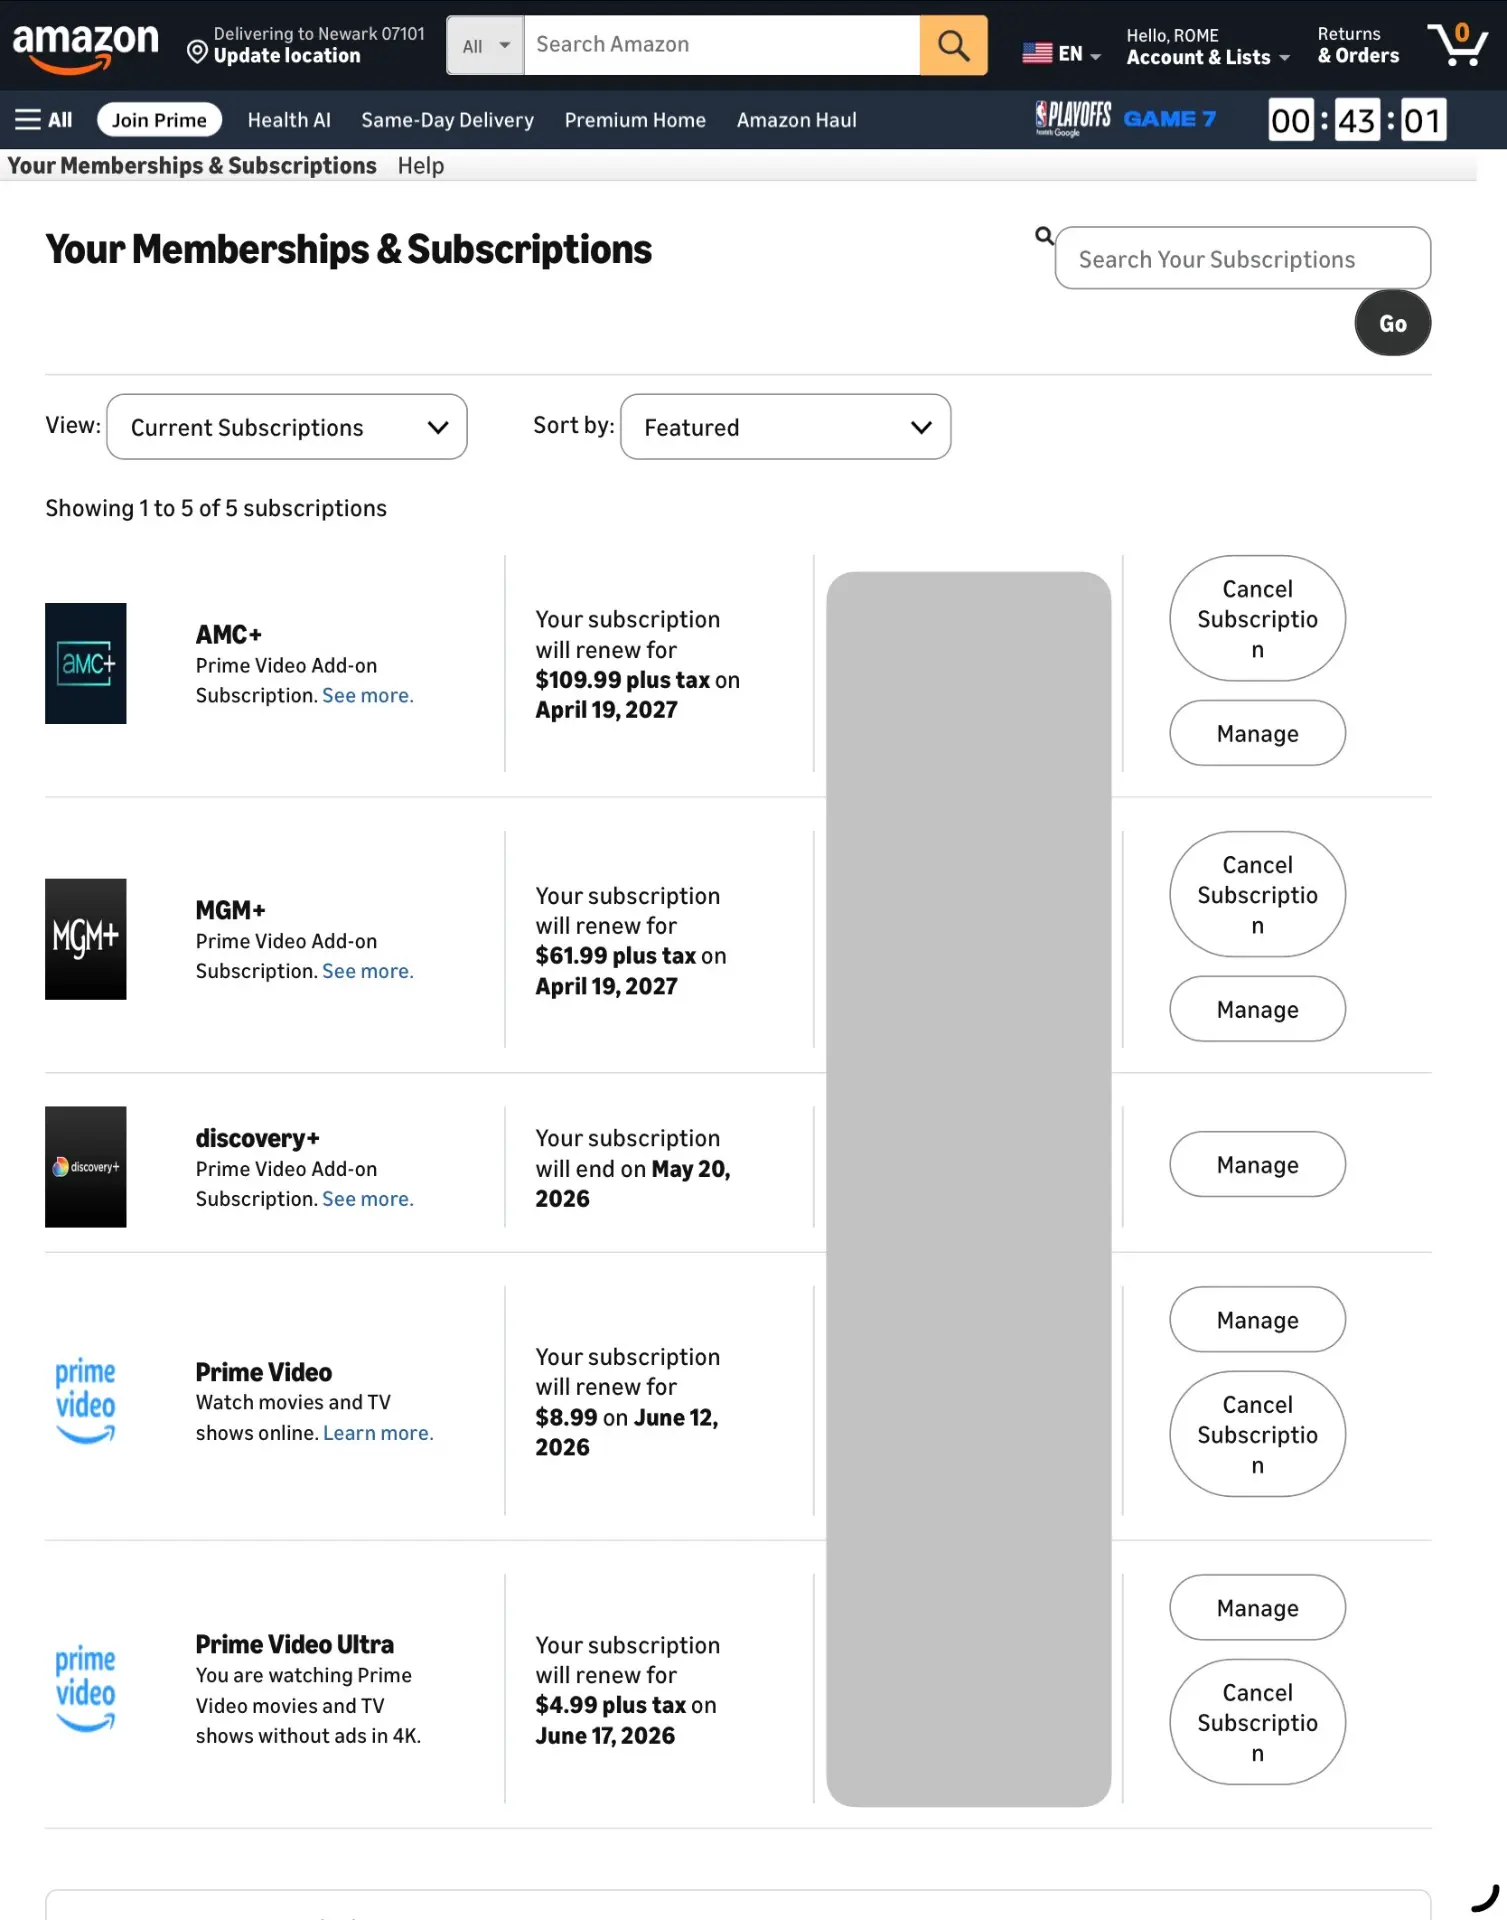Screen dimensions: 1507x1920
Task: Open the Current Subscriptions view dropdown
Action: 287,427
